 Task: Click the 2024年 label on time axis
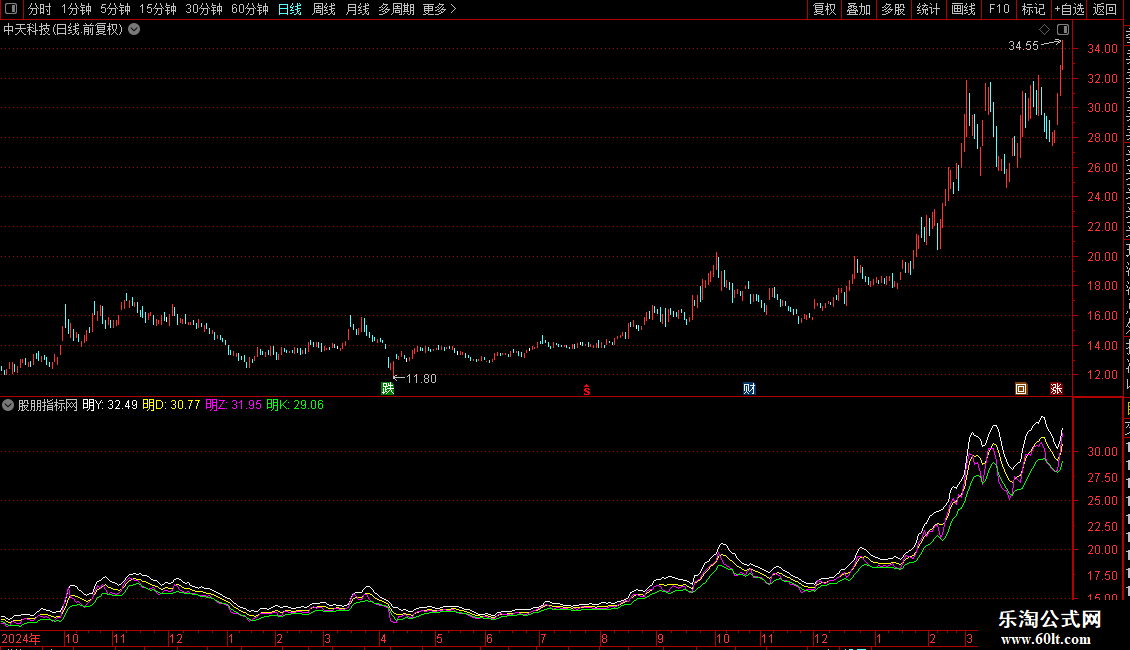pos(21,638)
